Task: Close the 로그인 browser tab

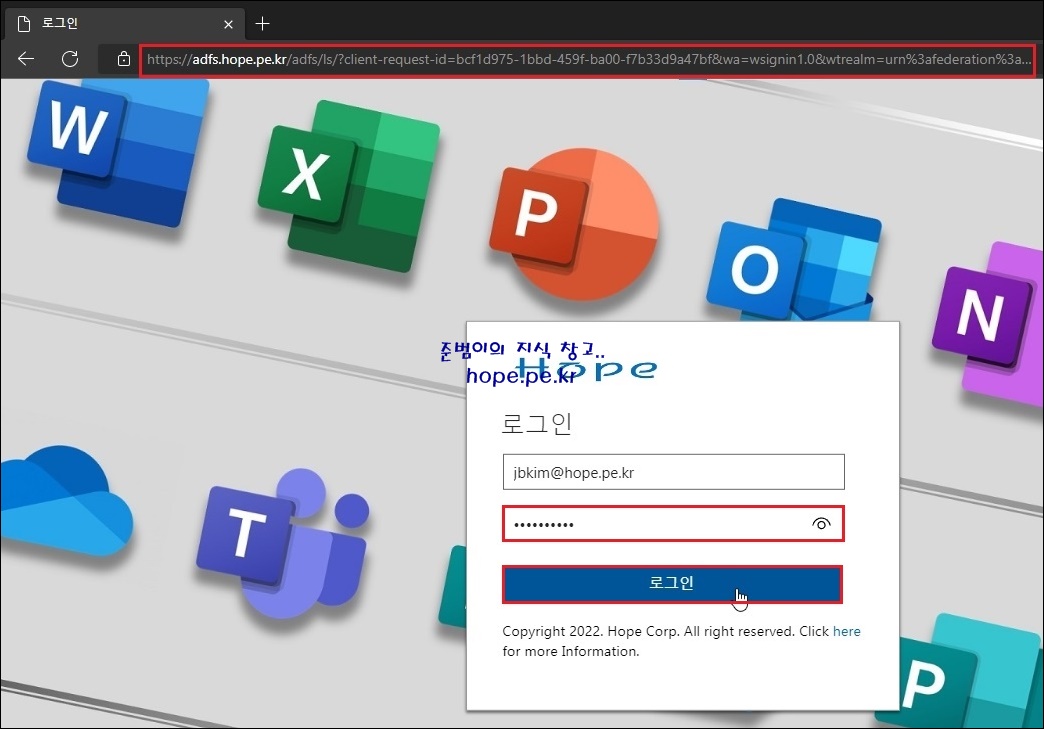Action: 228,25
